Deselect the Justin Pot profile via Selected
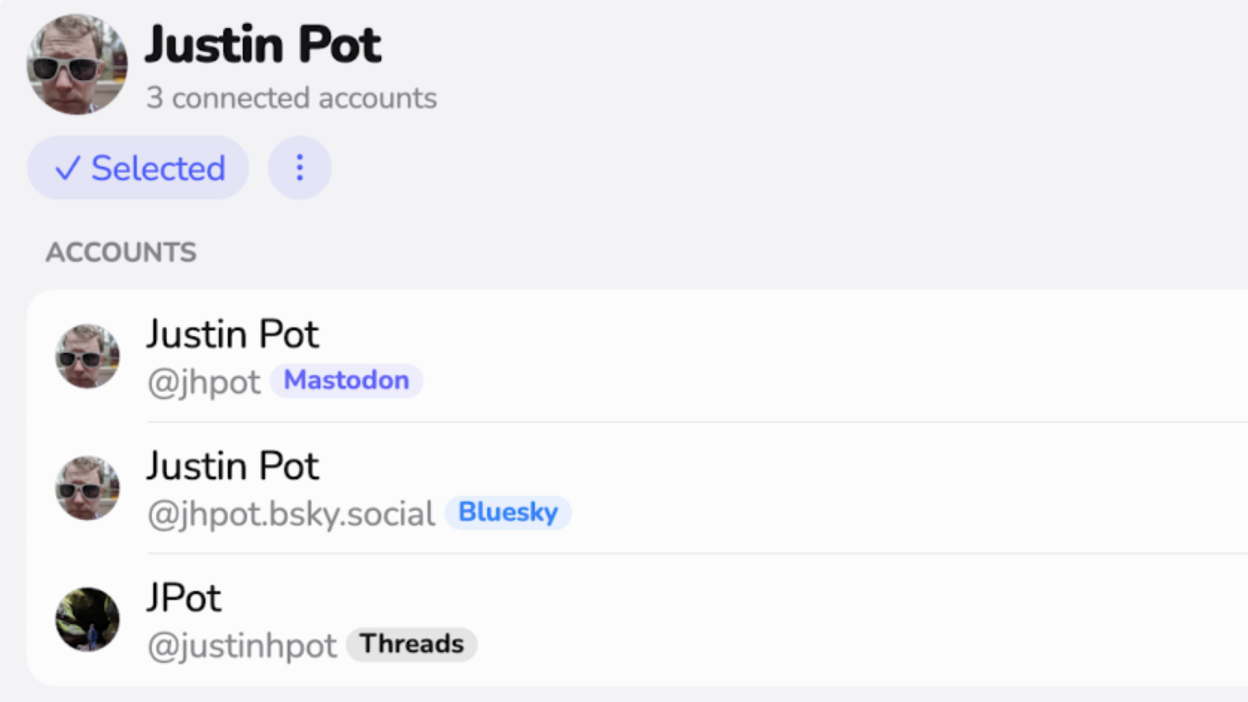The height and width of the screenshot is (702, 1248). [x=138, y=168]
